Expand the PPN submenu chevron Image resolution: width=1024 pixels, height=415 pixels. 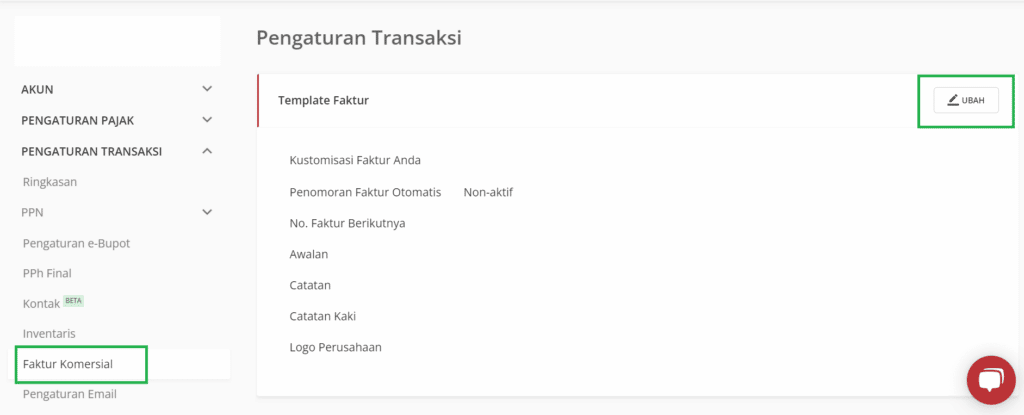tap(207, 212)
